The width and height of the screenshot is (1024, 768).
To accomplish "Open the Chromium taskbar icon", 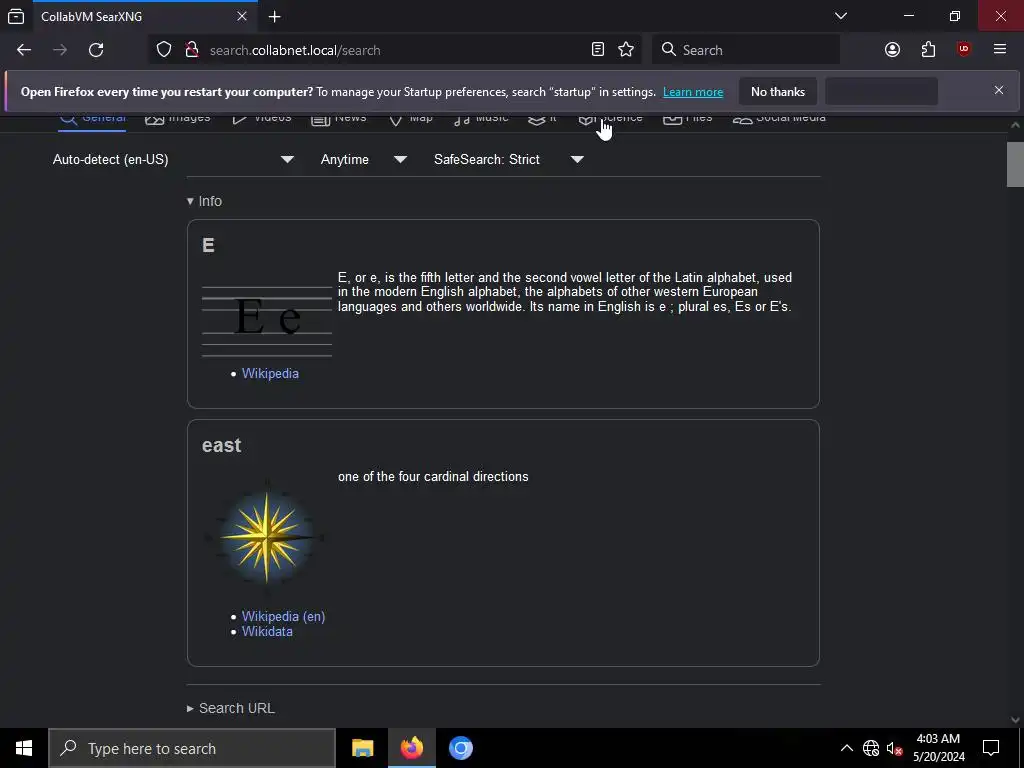I will [x=460, y=748].
